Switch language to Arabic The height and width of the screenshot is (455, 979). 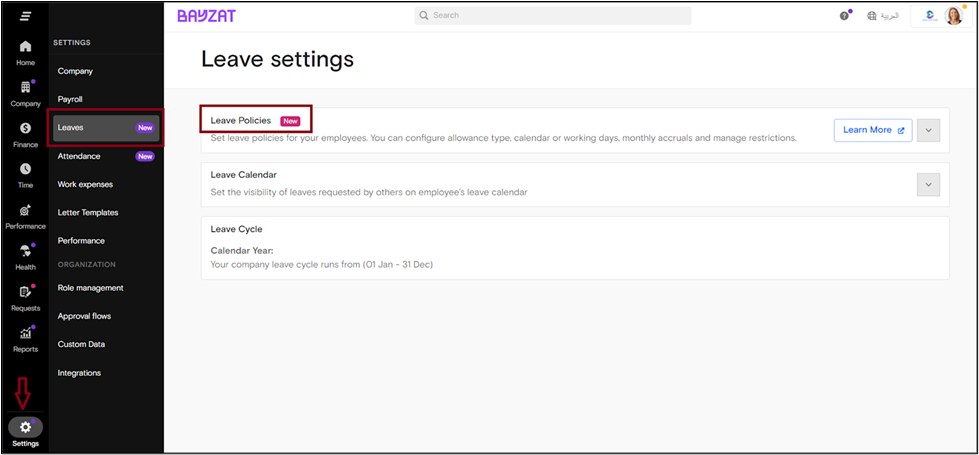pos(883,16)
